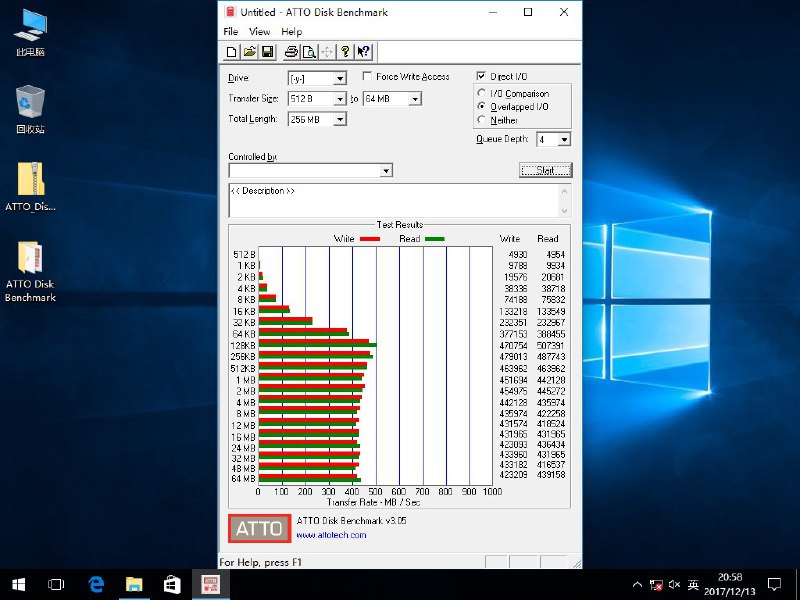Click the Print toolbar icon
The height and width of the screenshot is (600, 800).
pos(291,52)
